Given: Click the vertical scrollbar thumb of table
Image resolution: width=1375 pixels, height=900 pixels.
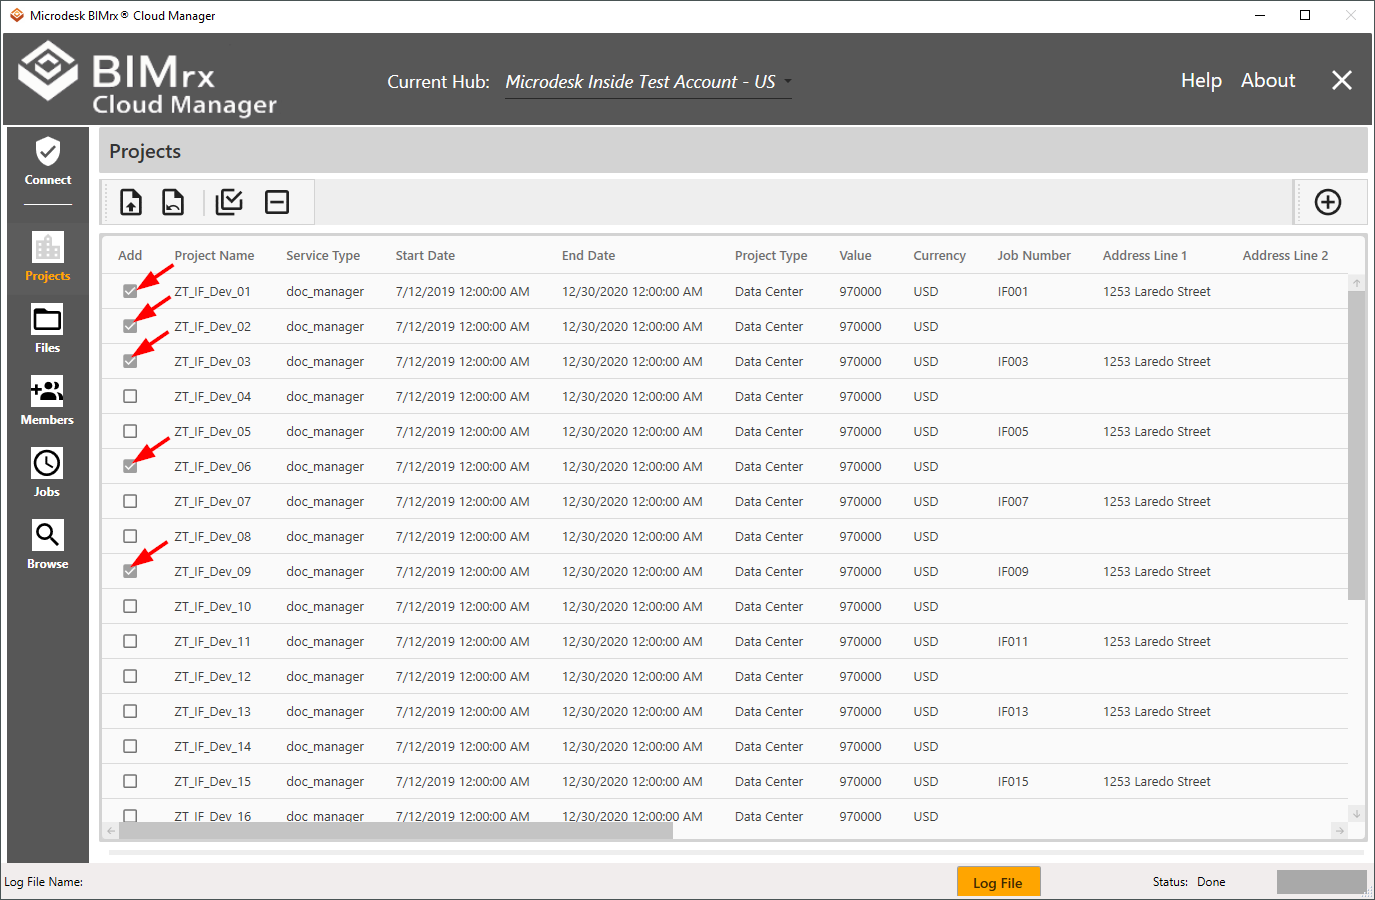Looking at the screenshot, I should pyautogui.click(x=1356, y=445).
